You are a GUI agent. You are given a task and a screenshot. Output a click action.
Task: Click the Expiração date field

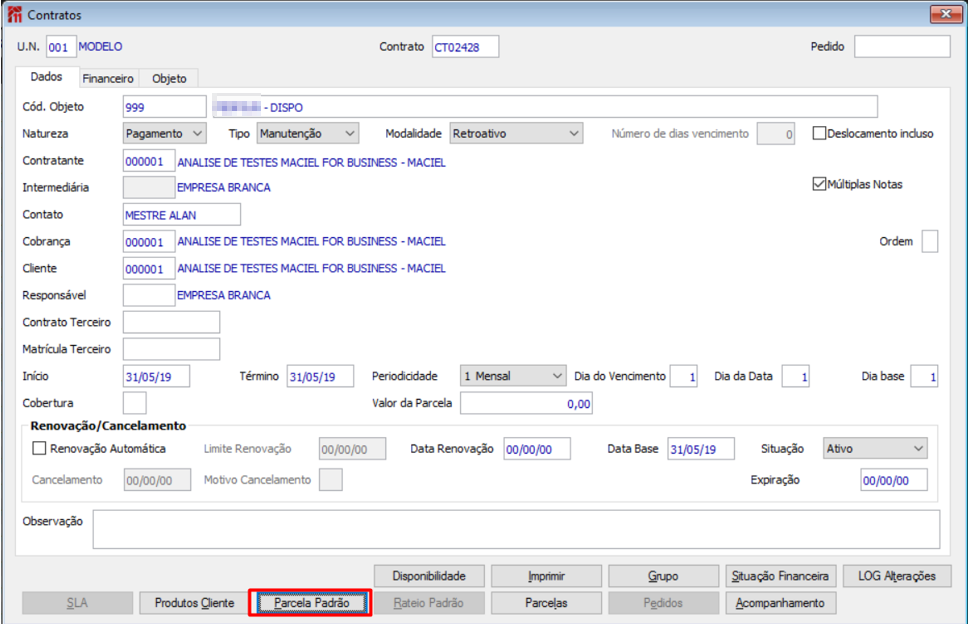pyautogui.click(x=894, y=480)
